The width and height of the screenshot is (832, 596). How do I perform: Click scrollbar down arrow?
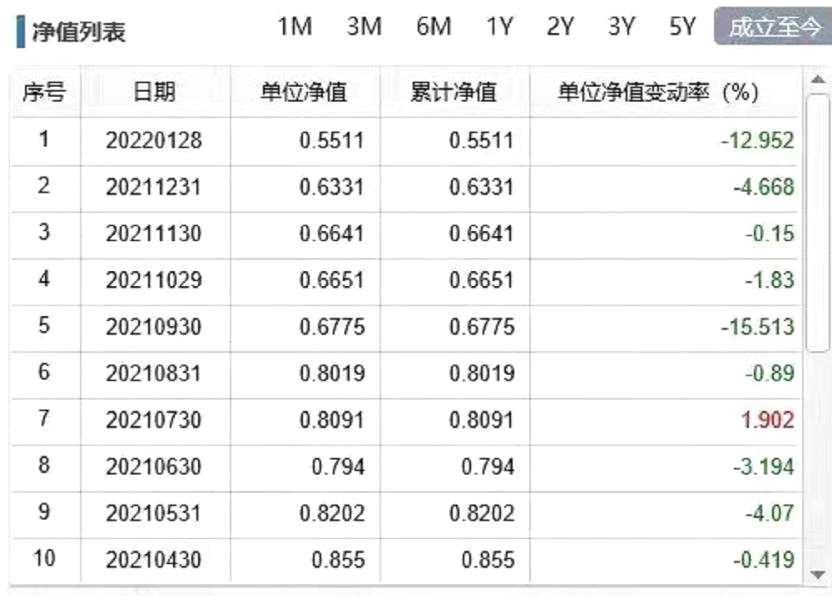[818, 574]
